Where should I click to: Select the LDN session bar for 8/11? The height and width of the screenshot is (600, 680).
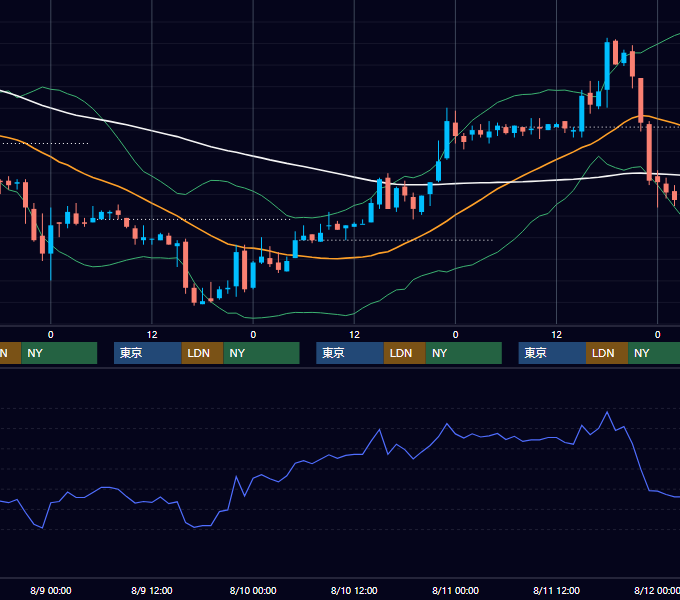coord(607,353)
